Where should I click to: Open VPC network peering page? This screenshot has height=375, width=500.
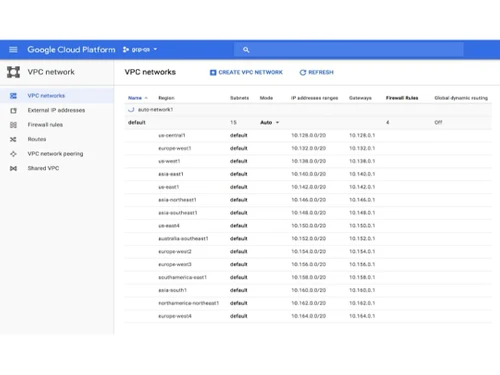pos(55,154)
